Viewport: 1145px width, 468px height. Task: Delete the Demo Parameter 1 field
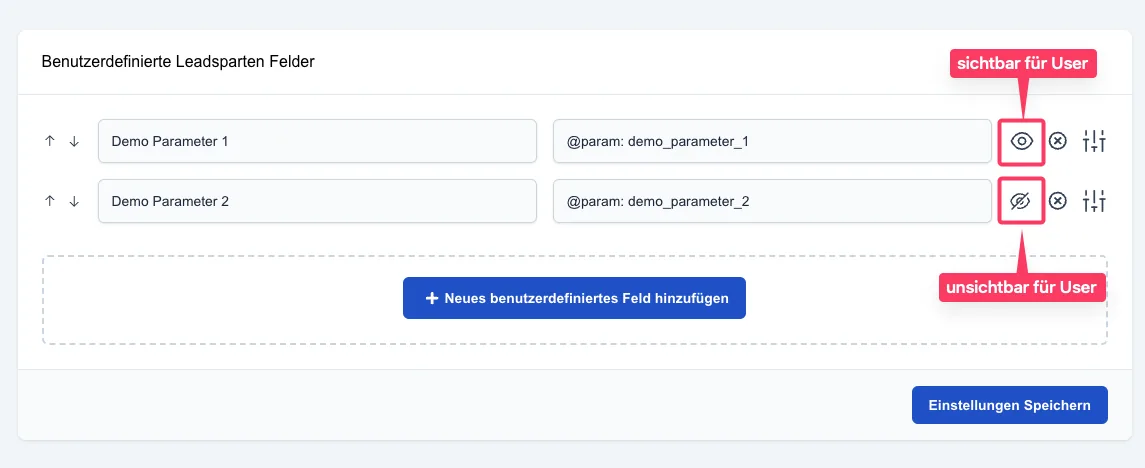[1057, 141]
